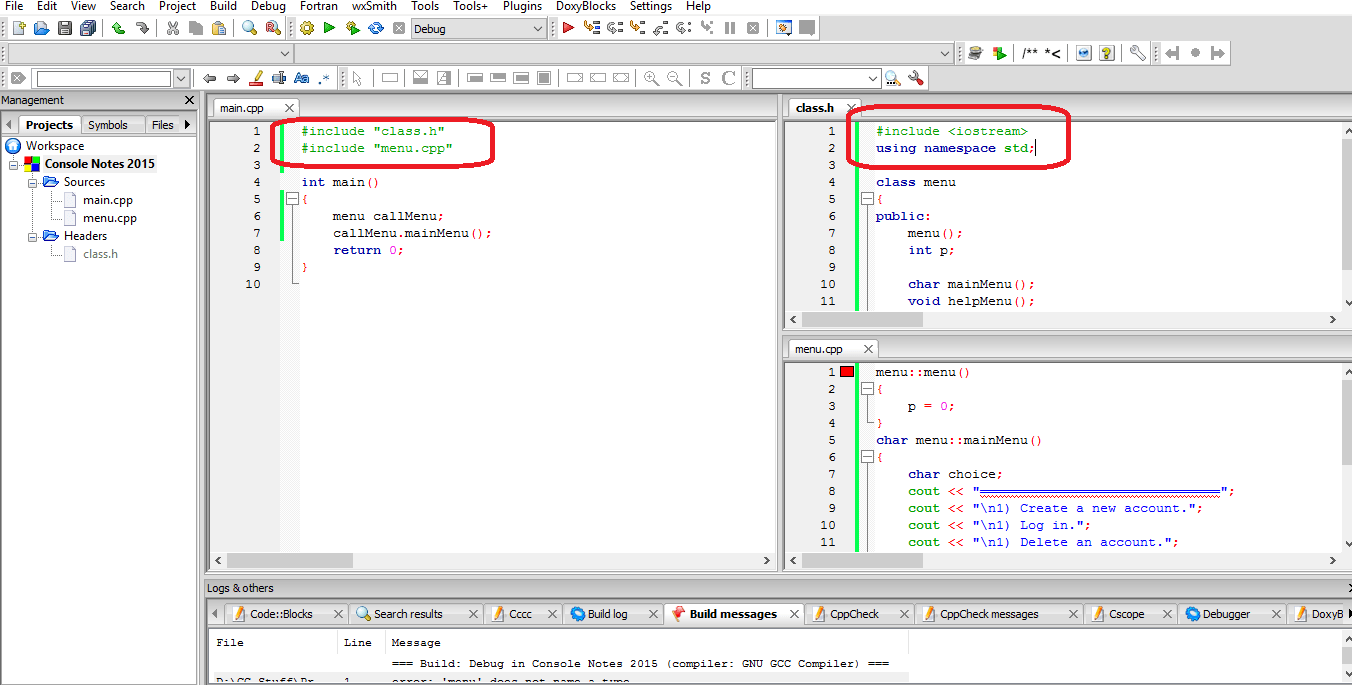Screen dimensions: 1352x685
Task: Zoom in the editor
Action: point(651,78)
